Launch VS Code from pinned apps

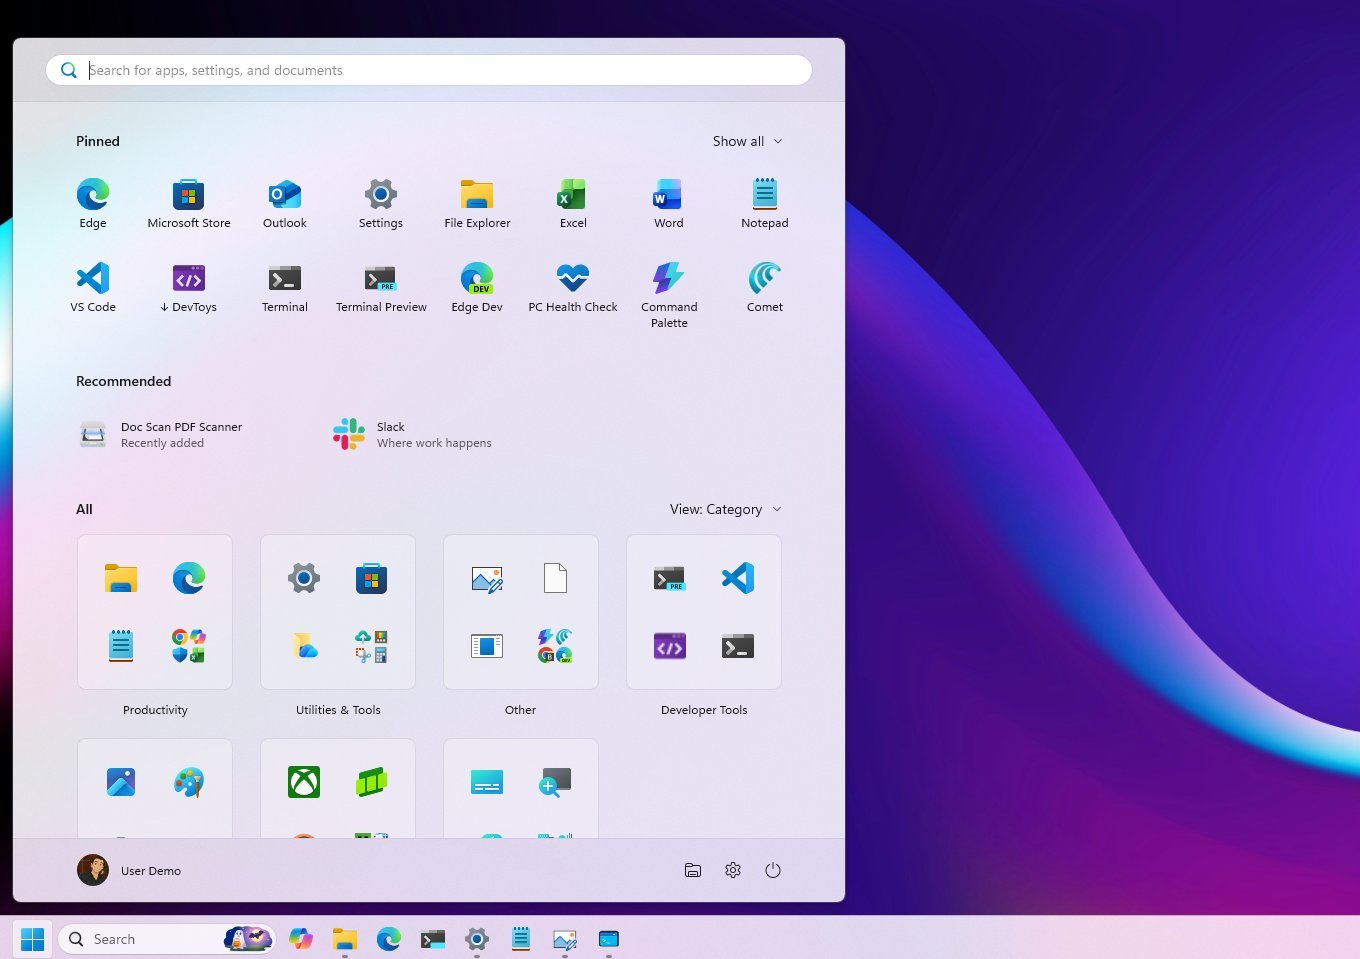[92, 287]
